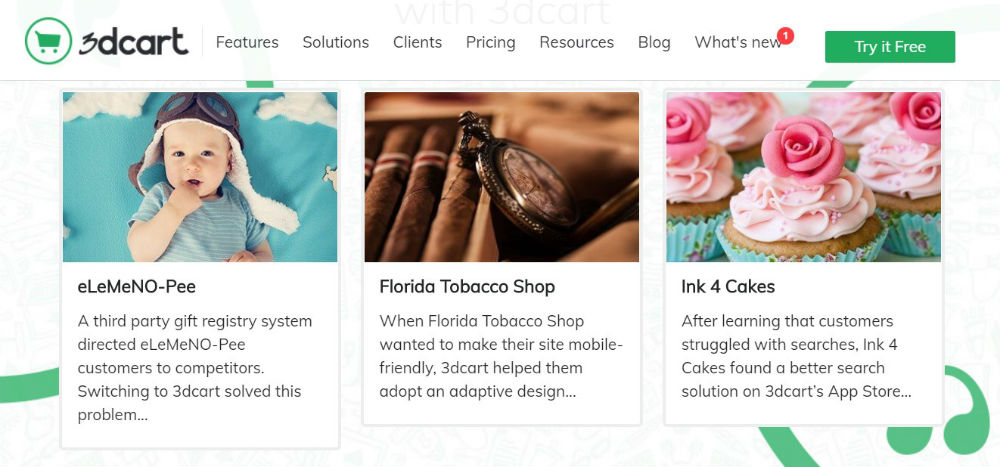Viewport: 1000px width, 467px height.
Task: Open the Pricing page
Action: click(490, 43)
